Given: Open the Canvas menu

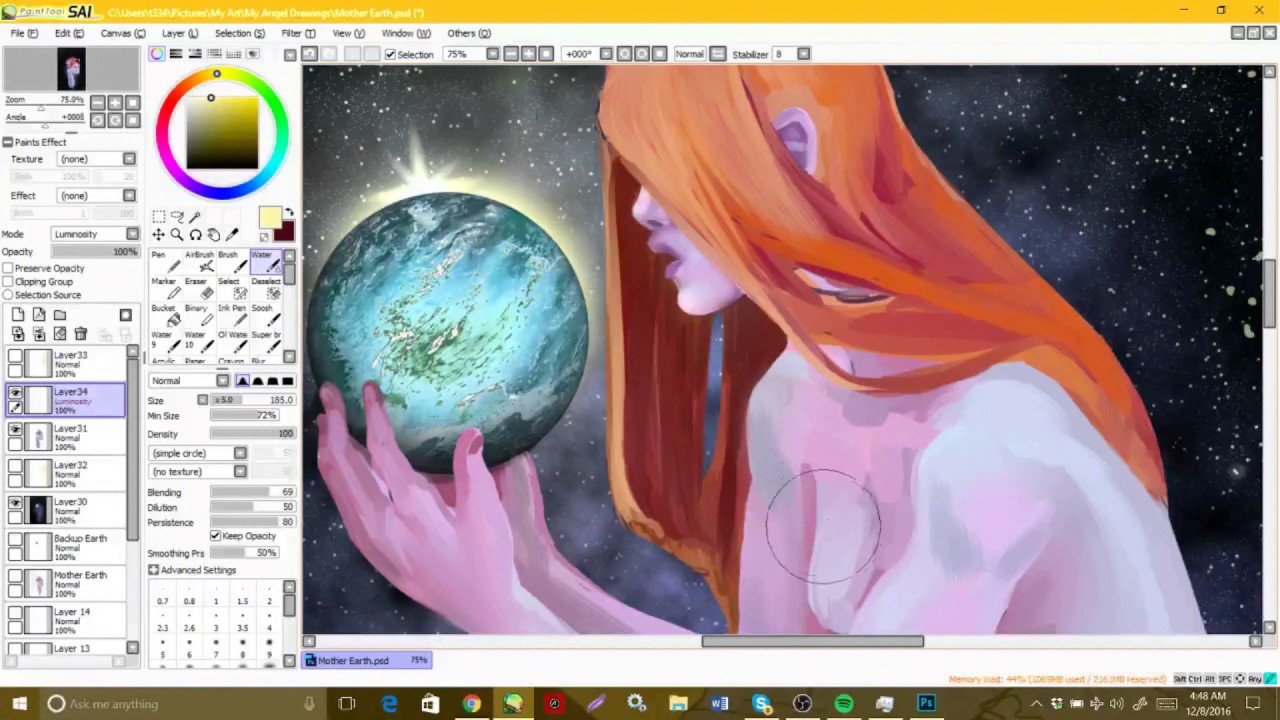Looking at the screenshot, I should pyautogui.click(x=122, y=33).
